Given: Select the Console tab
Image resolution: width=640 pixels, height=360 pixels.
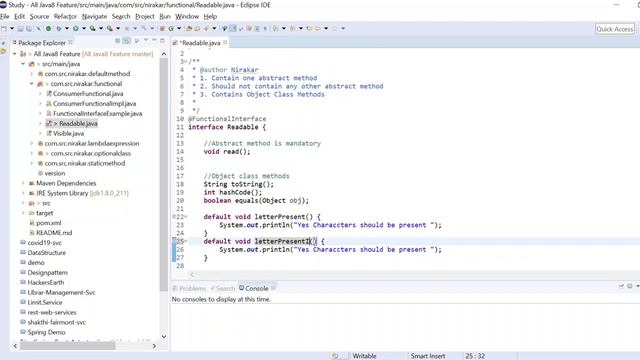Looking at the screenshot, I should (257, 288).
